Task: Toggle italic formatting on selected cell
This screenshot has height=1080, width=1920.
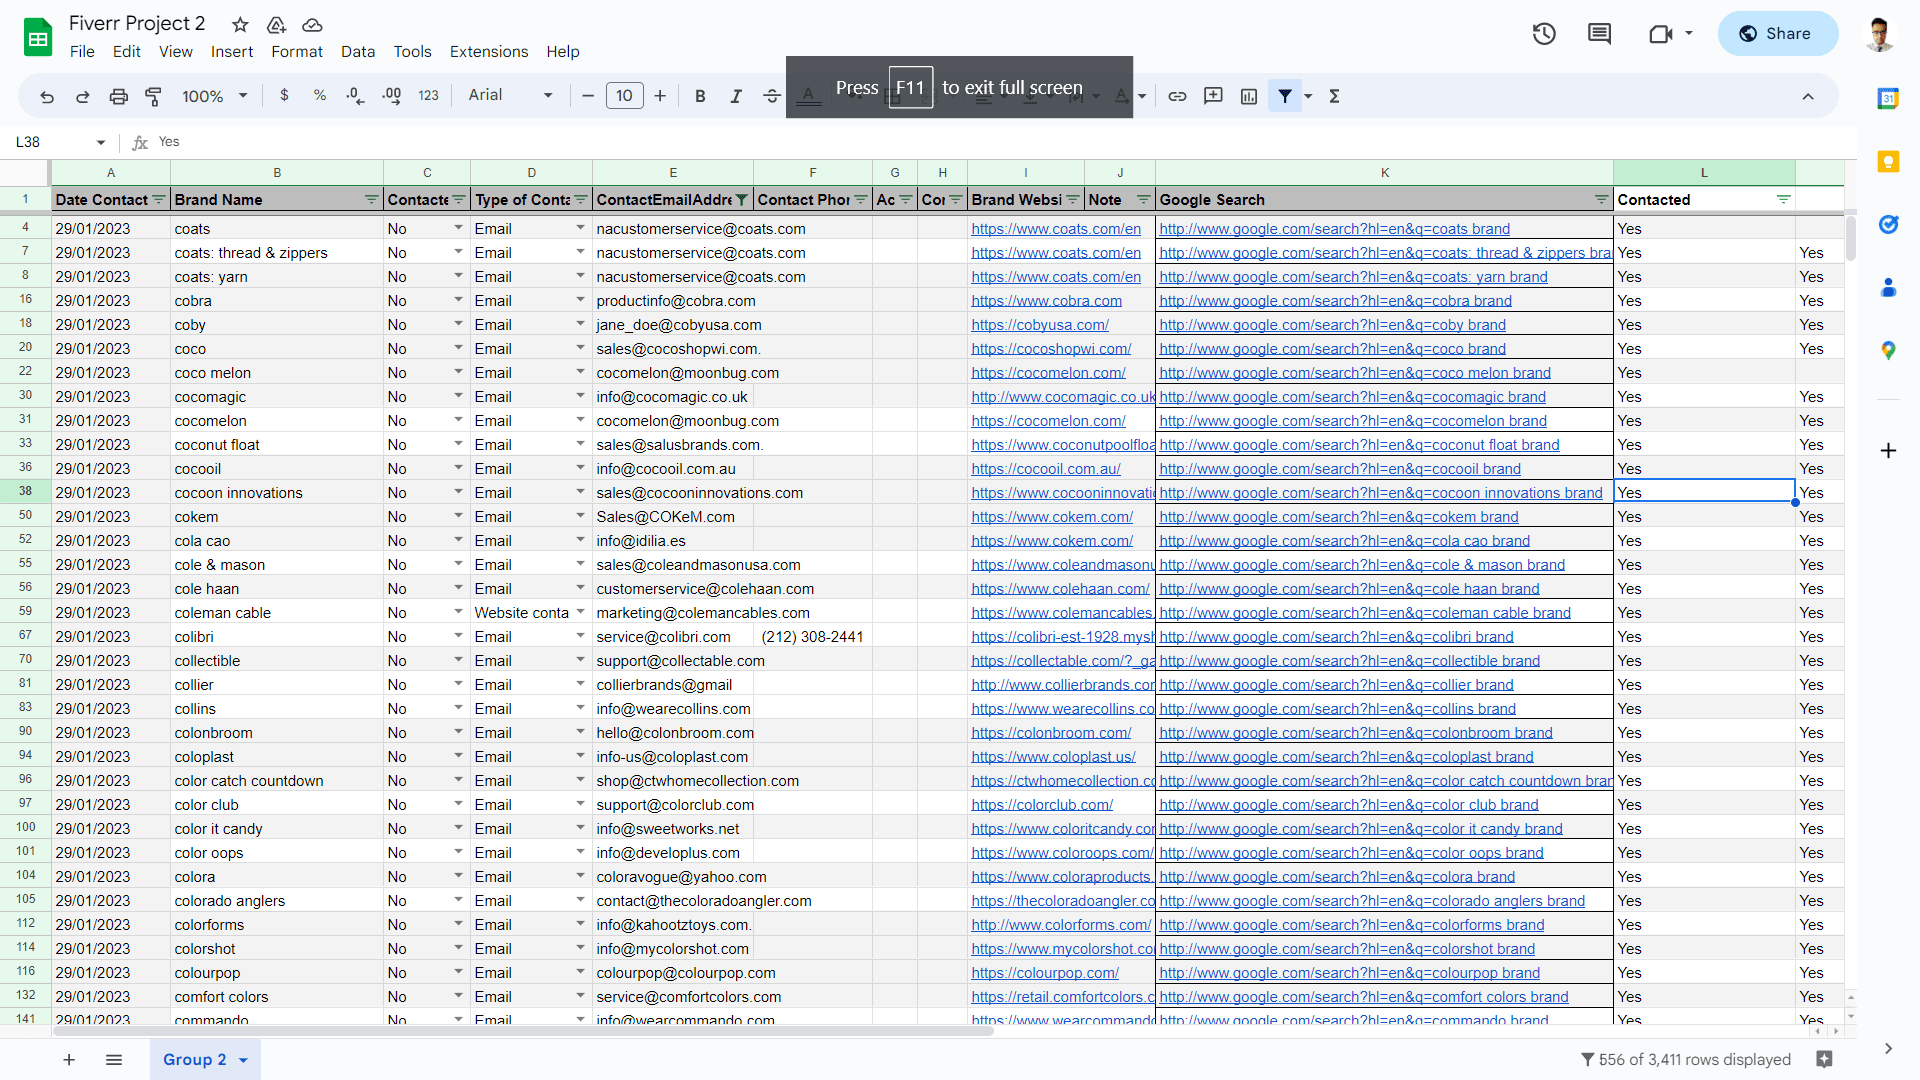Action: [733, 96]
